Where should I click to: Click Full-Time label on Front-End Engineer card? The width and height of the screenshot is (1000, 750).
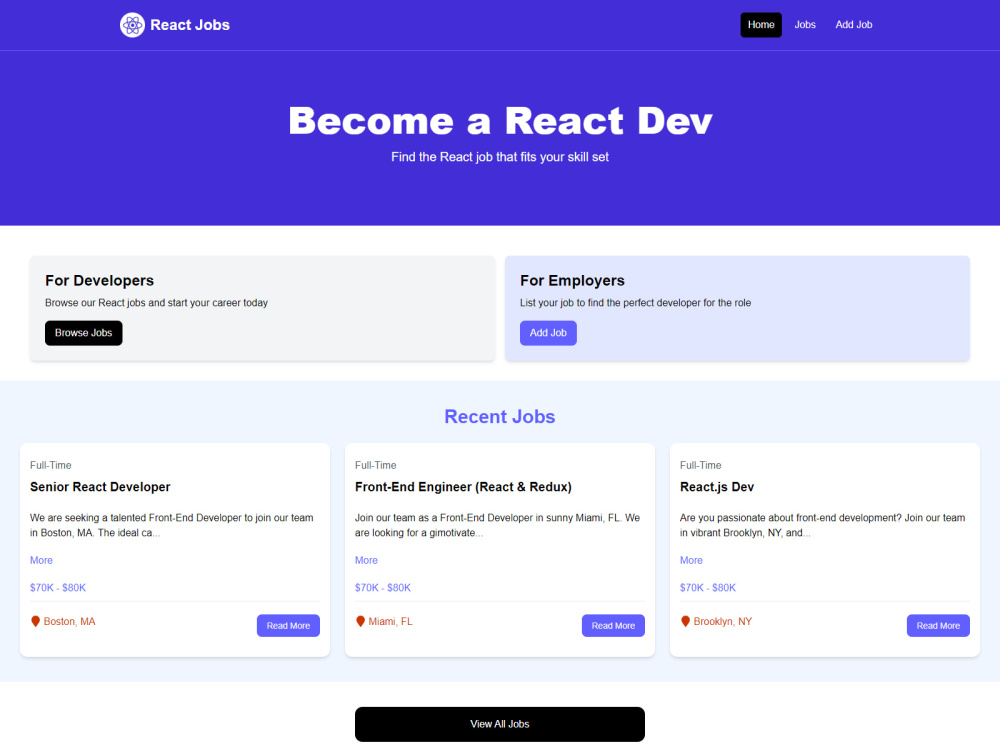[x=376, y=465]
